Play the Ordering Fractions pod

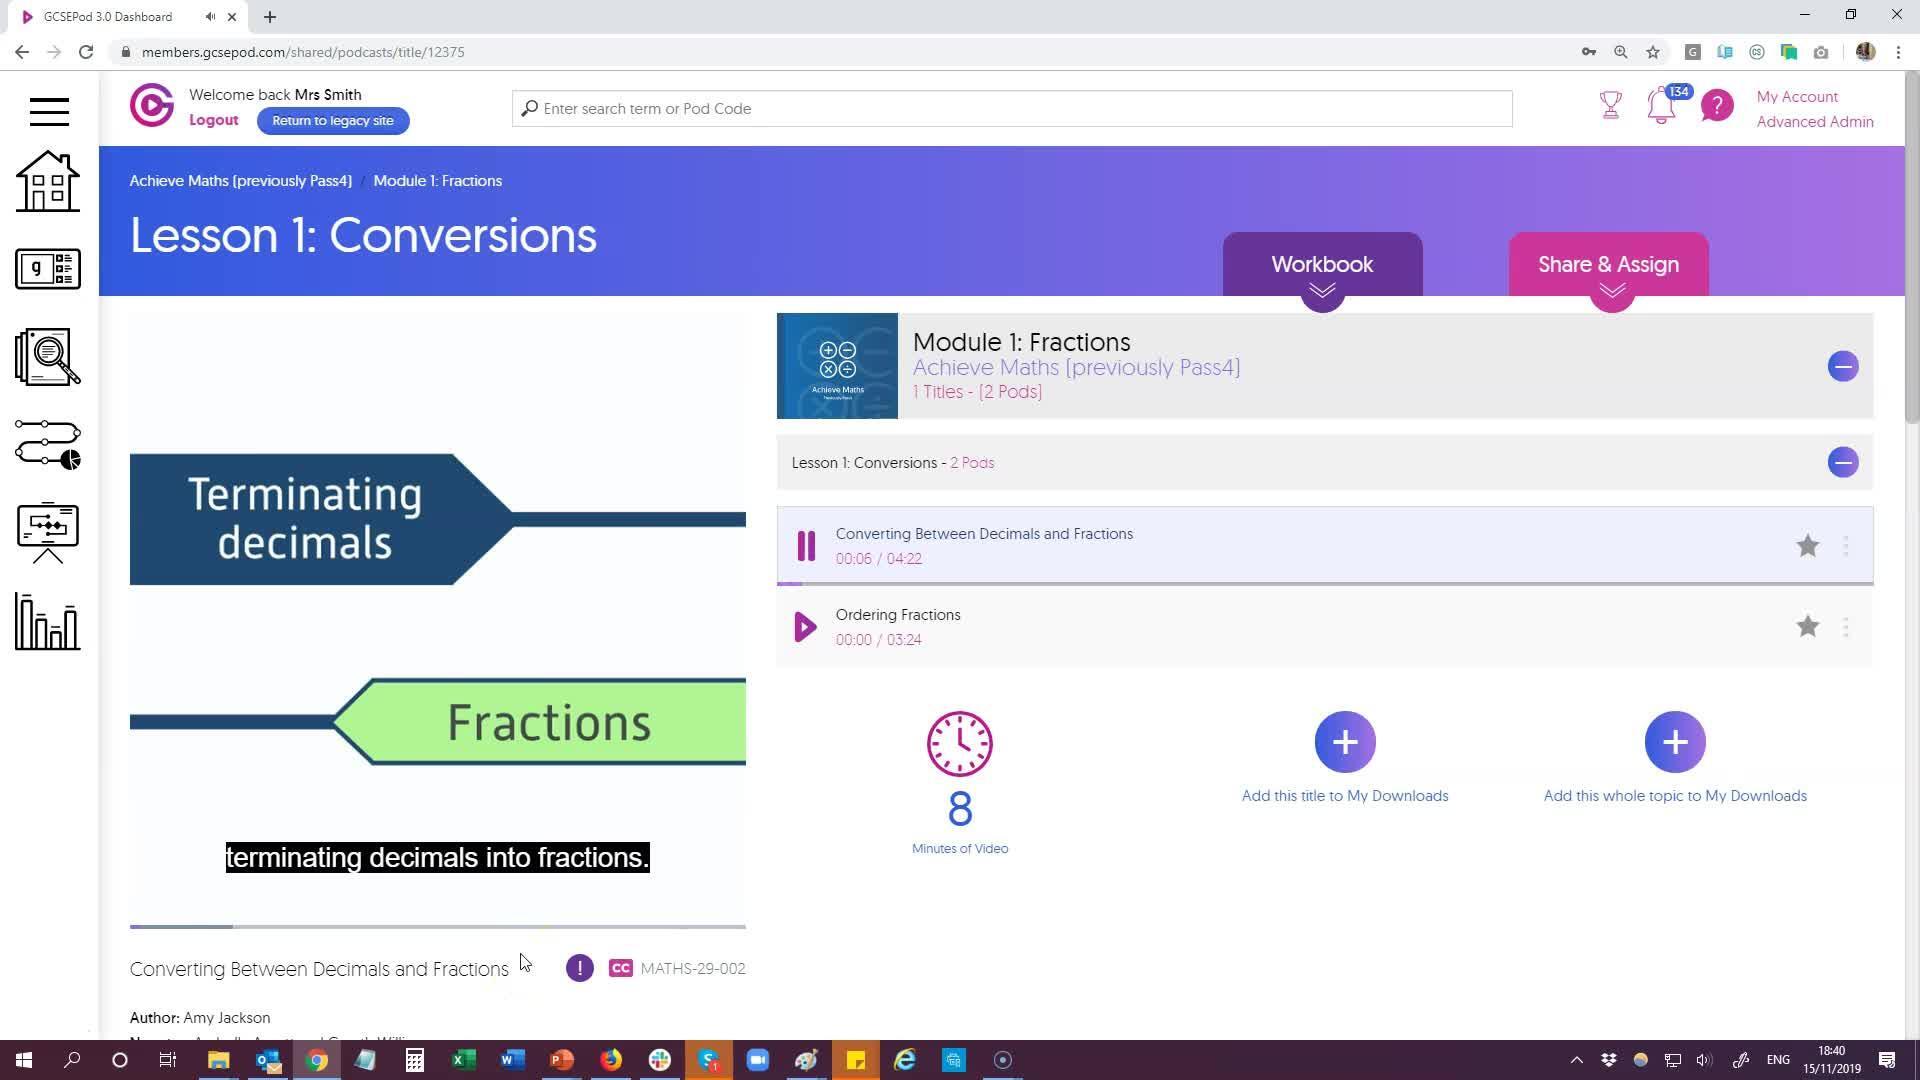tap(805, 627)
